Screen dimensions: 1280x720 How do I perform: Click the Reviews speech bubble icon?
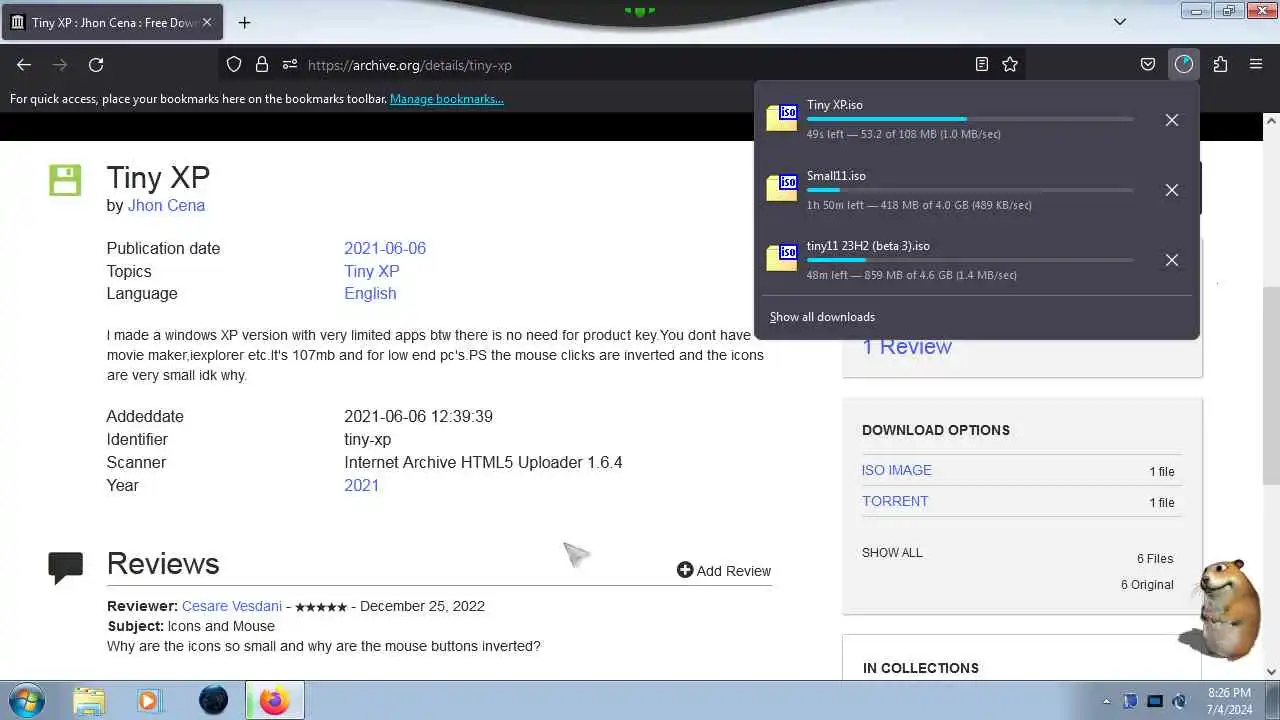(x=65, y=567)
